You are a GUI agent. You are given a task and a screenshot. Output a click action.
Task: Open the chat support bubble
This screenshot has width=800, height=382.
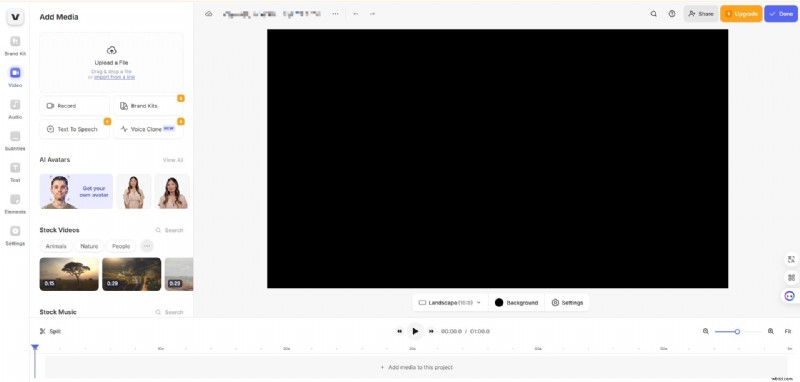click(790, 296)
